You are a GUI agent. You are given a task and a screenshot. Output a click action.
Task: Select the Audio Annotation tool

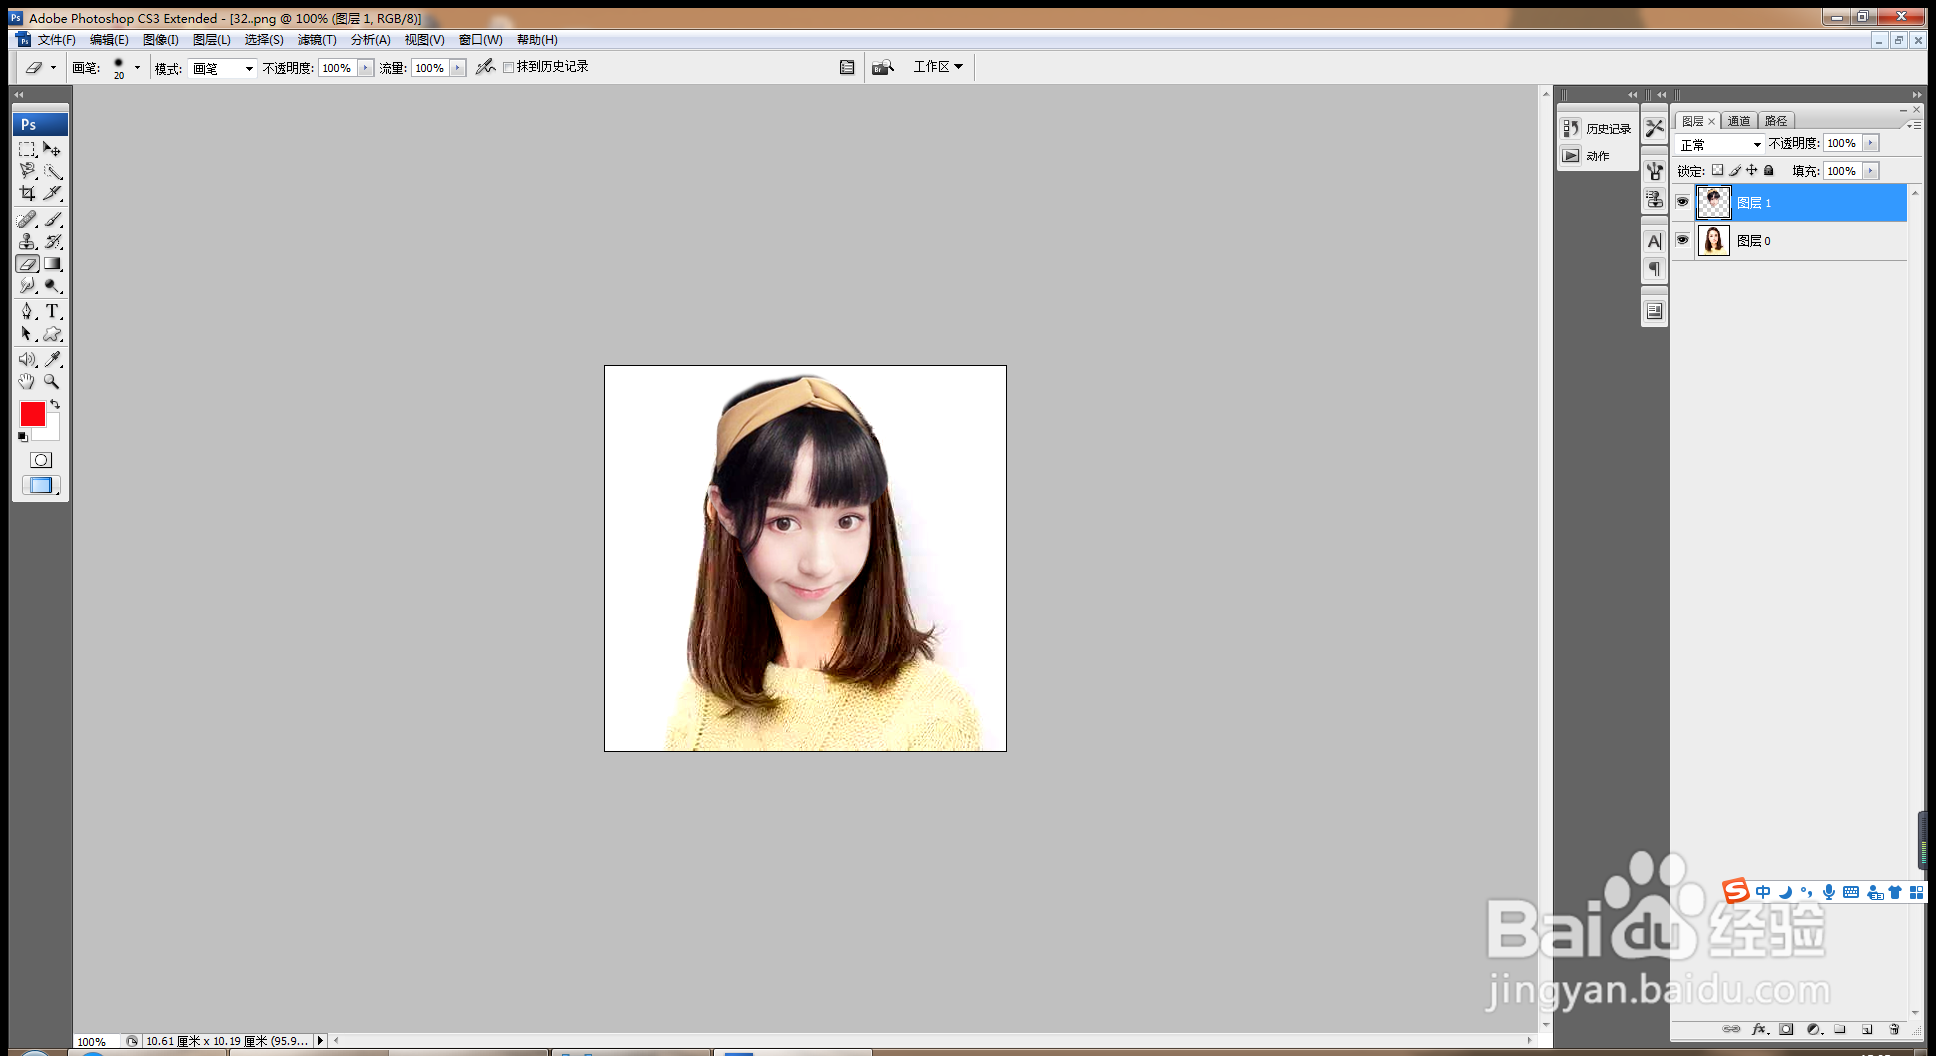pyautogui.click(x=27, y=359)
